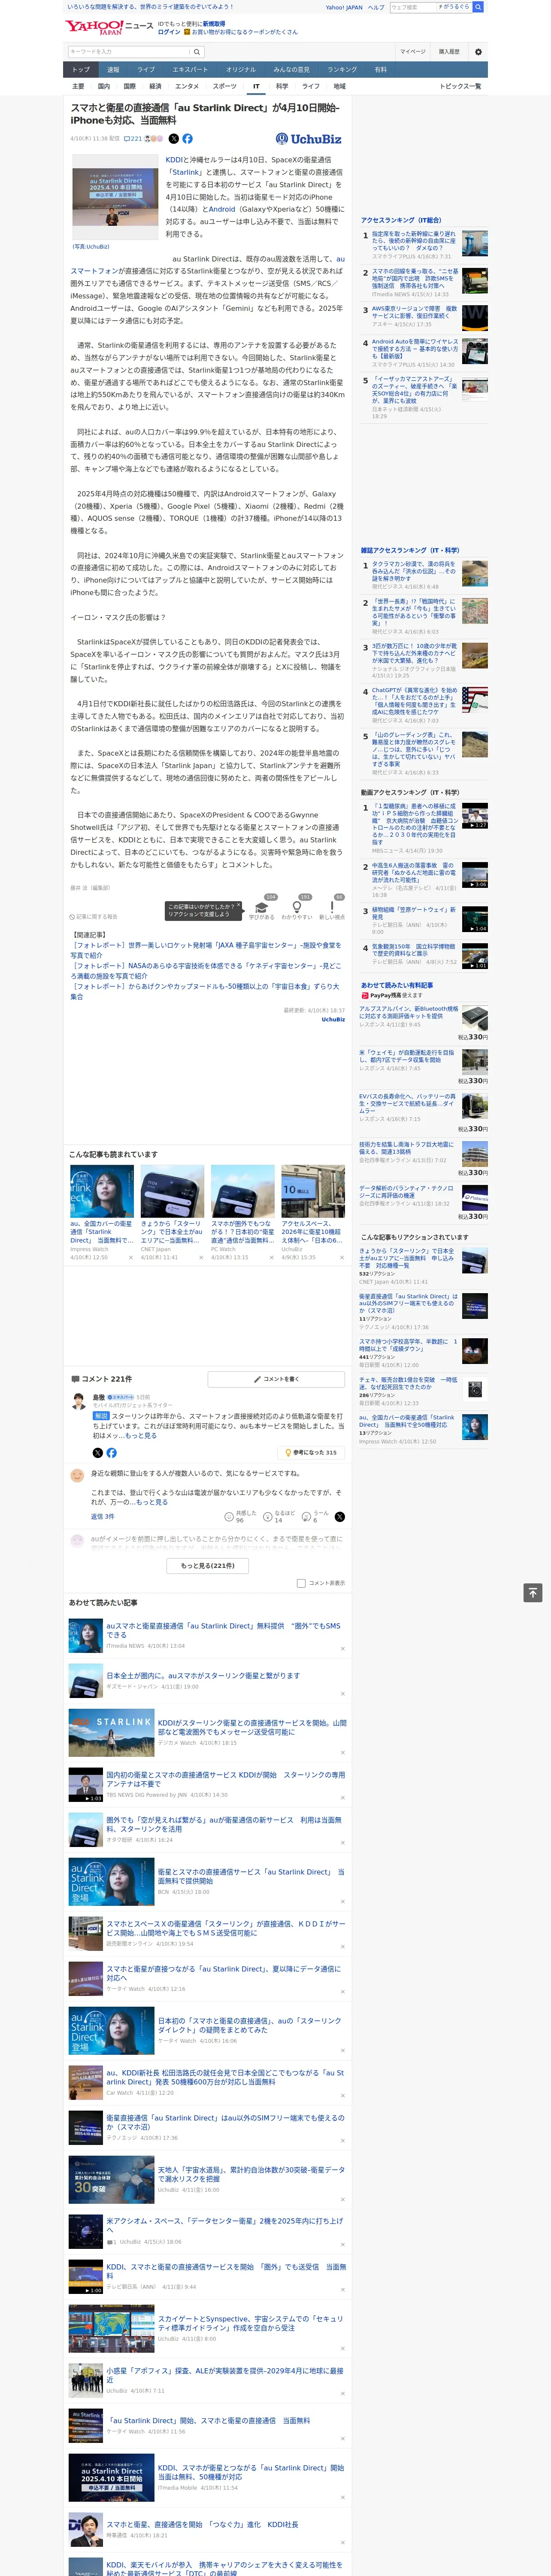551x2576 pixels.
Task: Share the article on X below headline
Action: coord(174,139)
